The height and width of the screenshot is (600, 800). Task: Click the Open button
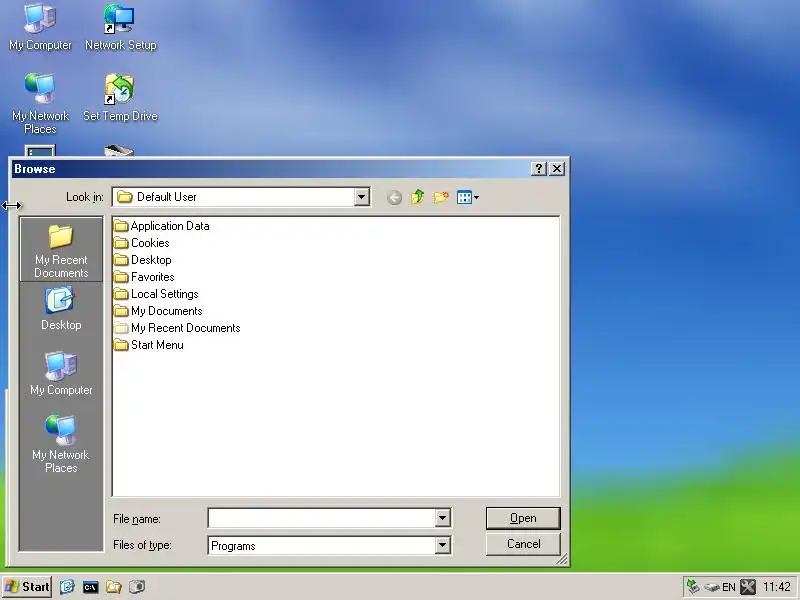point(523,518)
